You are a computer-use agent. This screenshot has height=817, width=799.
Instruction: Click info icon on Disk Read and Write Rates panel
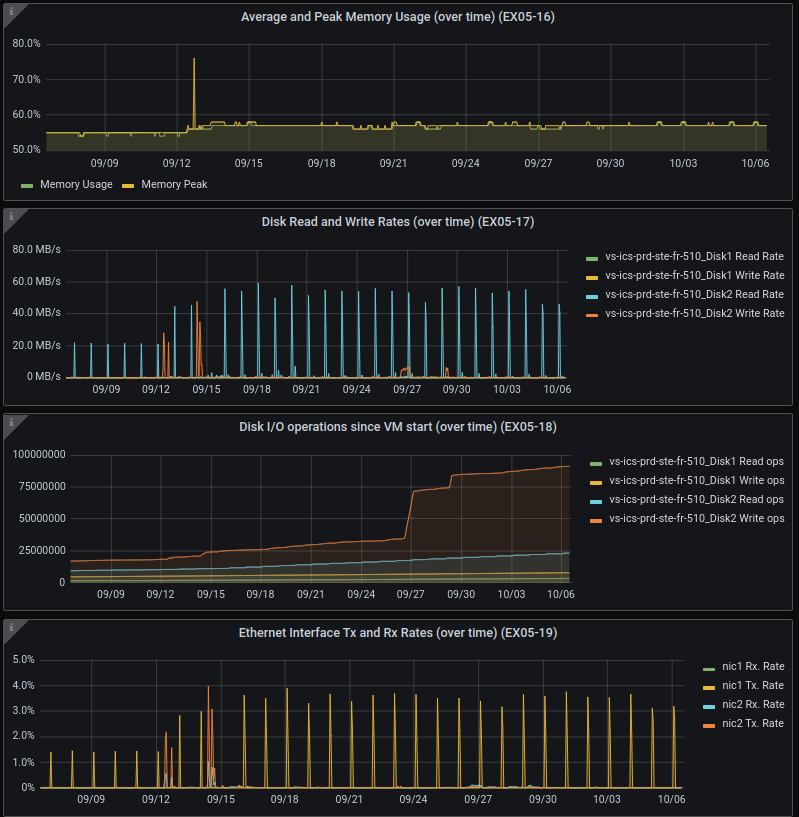coord(10,216)
